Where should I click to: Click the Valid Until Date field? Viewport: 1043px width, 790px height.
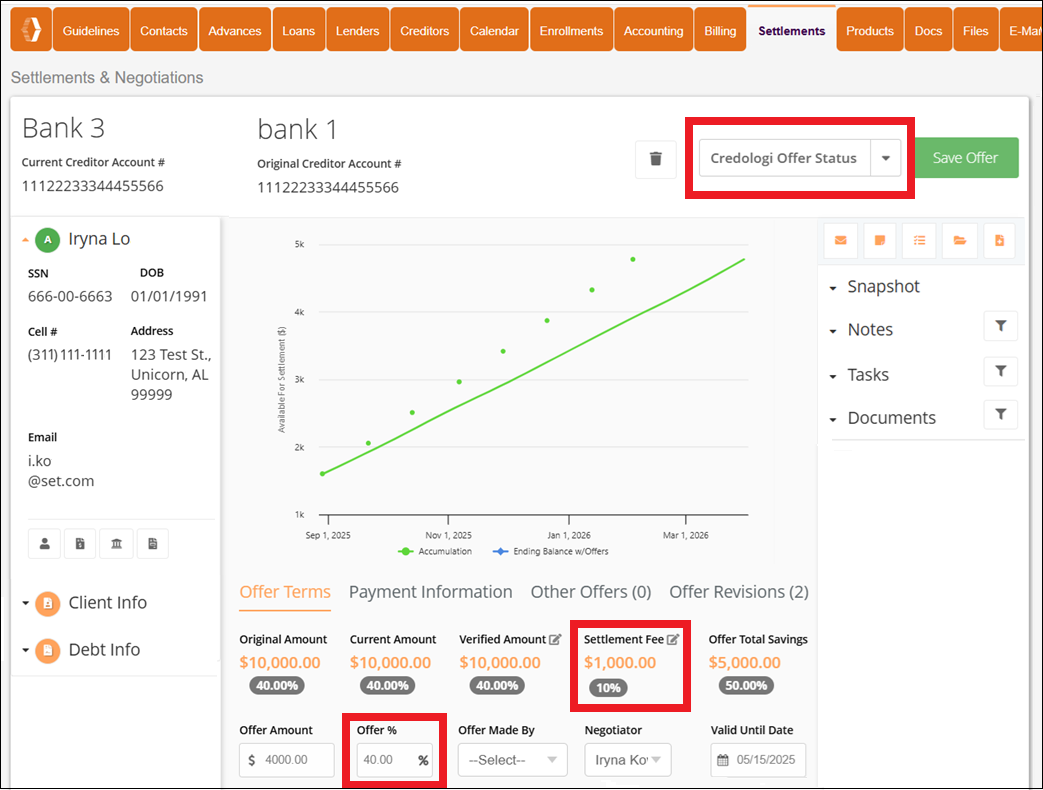click(758, 759)
